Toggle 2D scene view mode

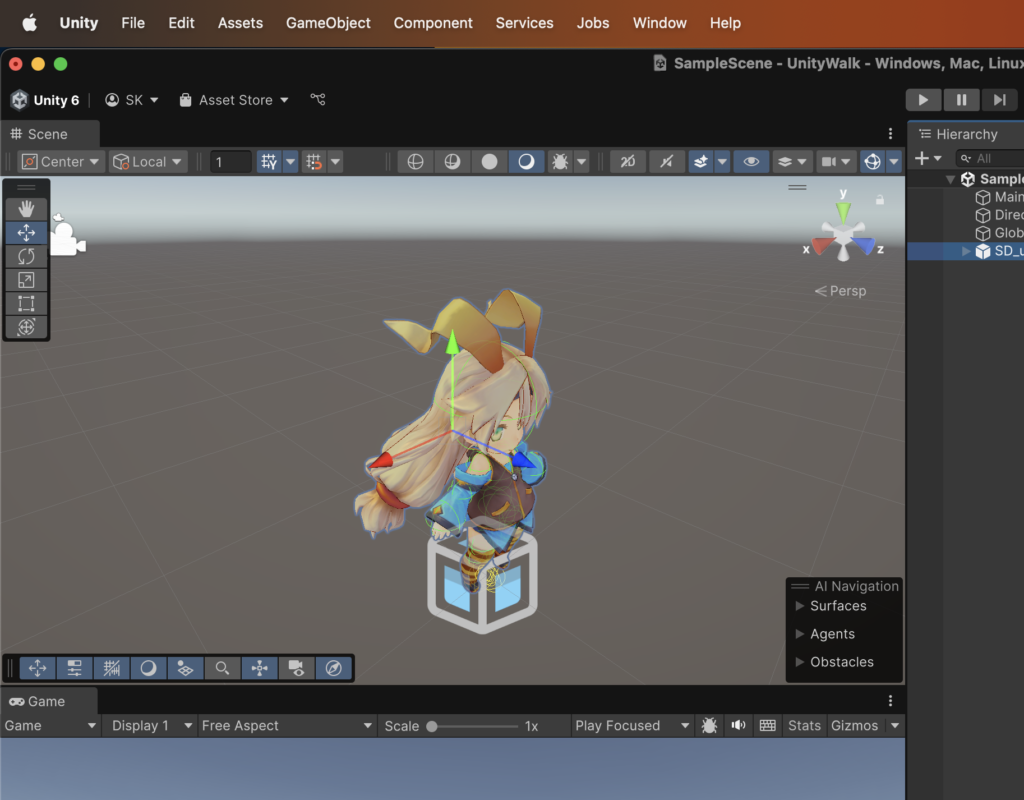(628, 161)
